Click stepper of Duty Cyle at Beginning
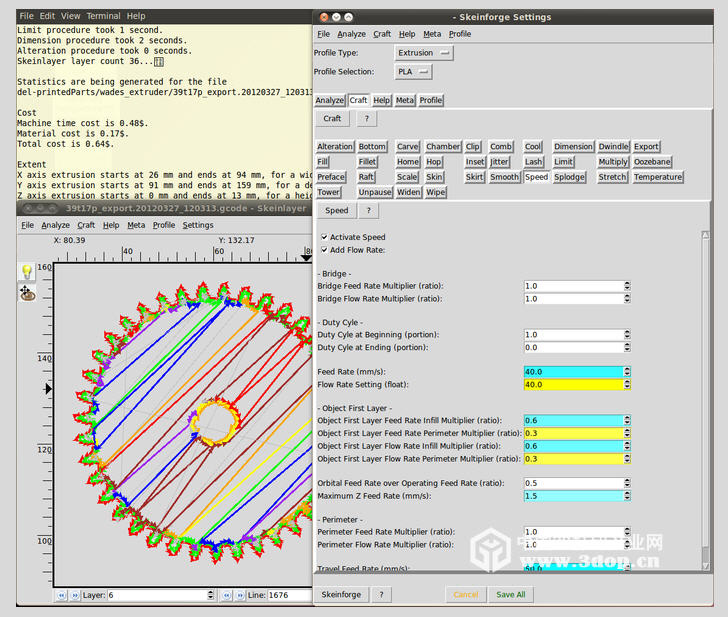Screen dimensions: 728x617 point(627,335)
